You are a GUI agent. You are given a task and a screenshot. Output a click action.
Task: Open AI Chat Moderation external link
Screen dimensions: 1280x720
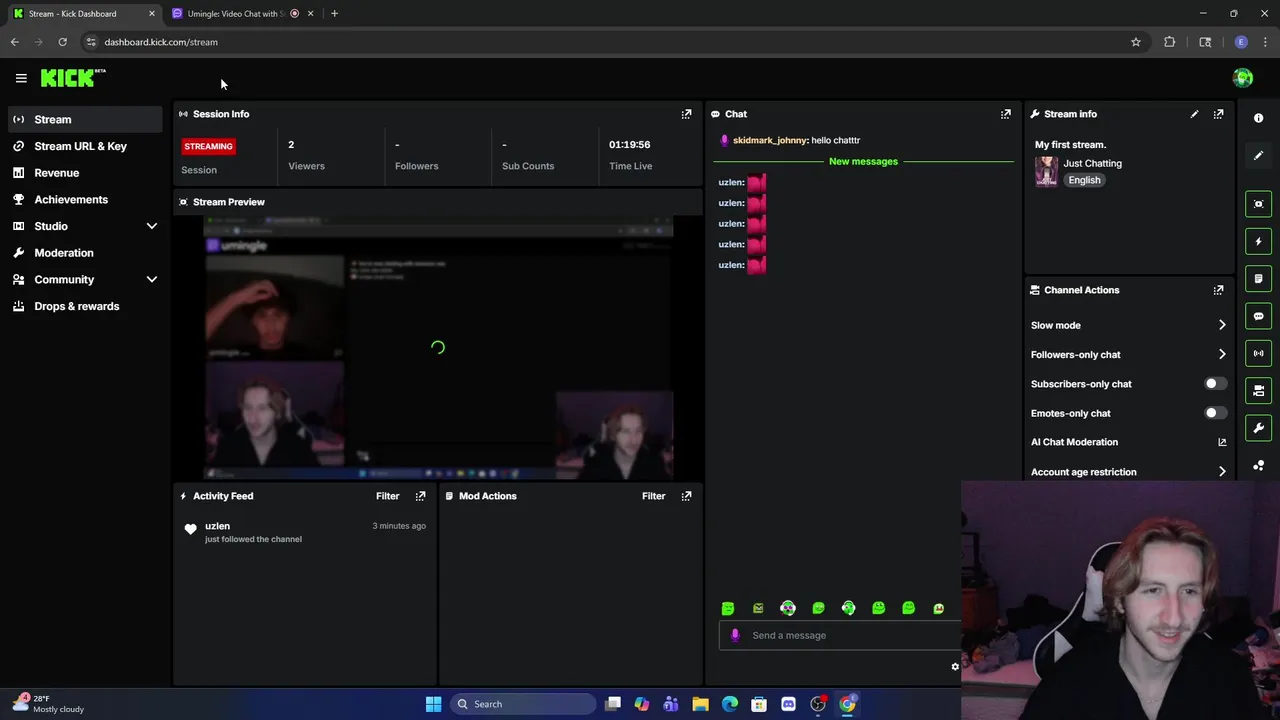pyautogui.click(x=1222, y=442)
